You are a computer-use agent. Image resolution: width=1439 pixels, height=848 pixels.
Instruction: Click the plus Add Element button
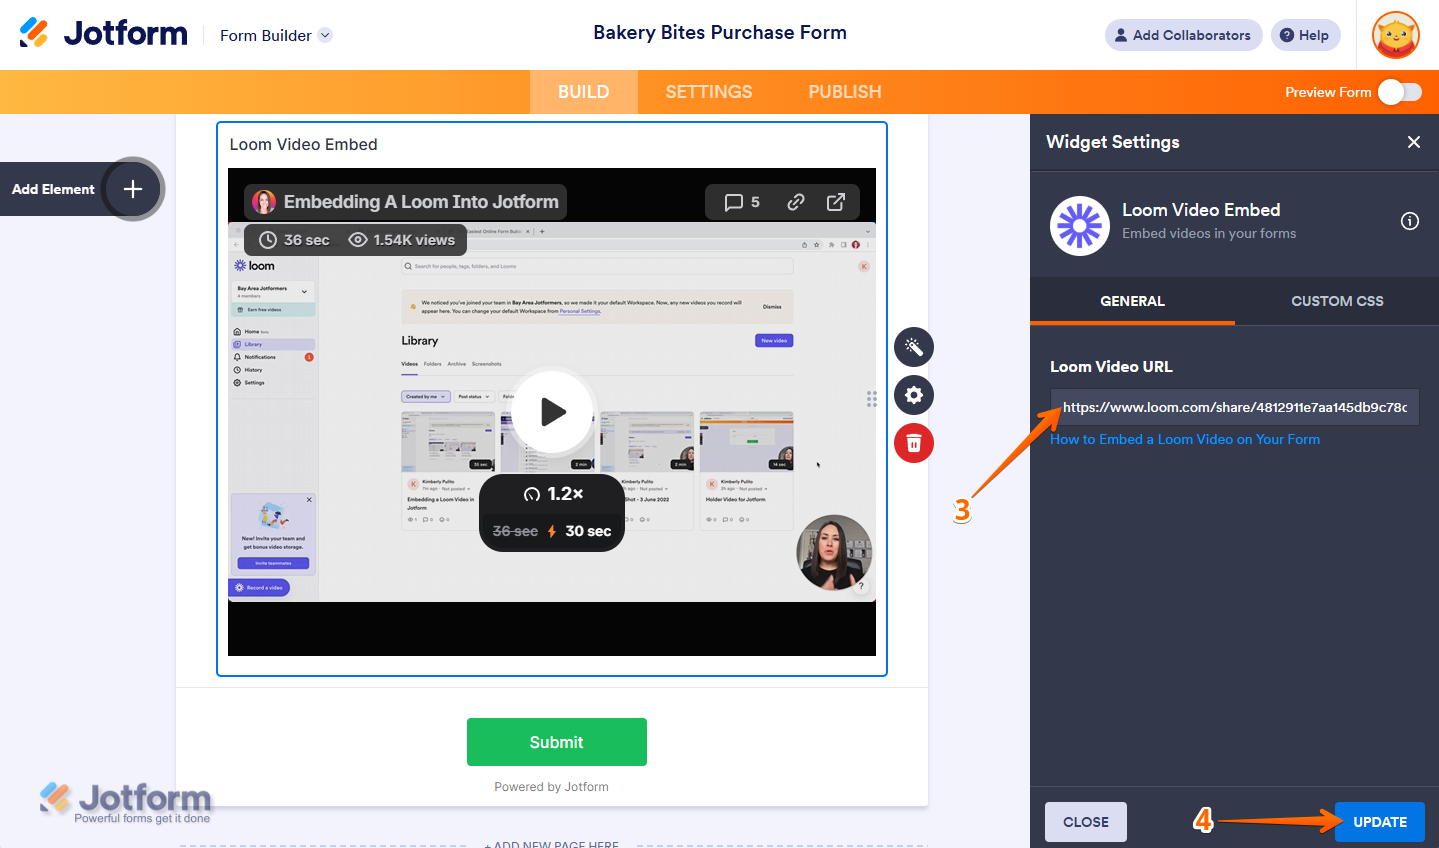click(133, 189)
